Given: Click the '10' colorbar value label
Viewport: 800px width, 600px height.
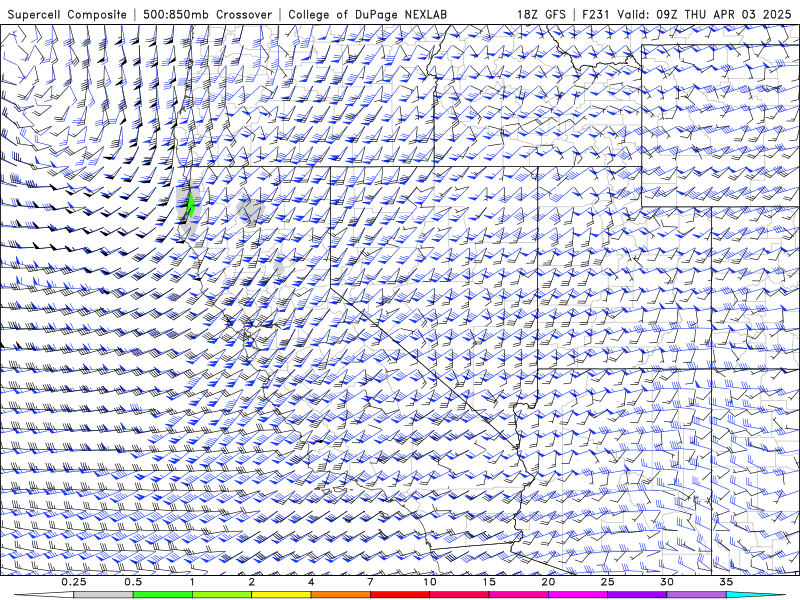Looking at the screenshot, I should coord(430,582).
